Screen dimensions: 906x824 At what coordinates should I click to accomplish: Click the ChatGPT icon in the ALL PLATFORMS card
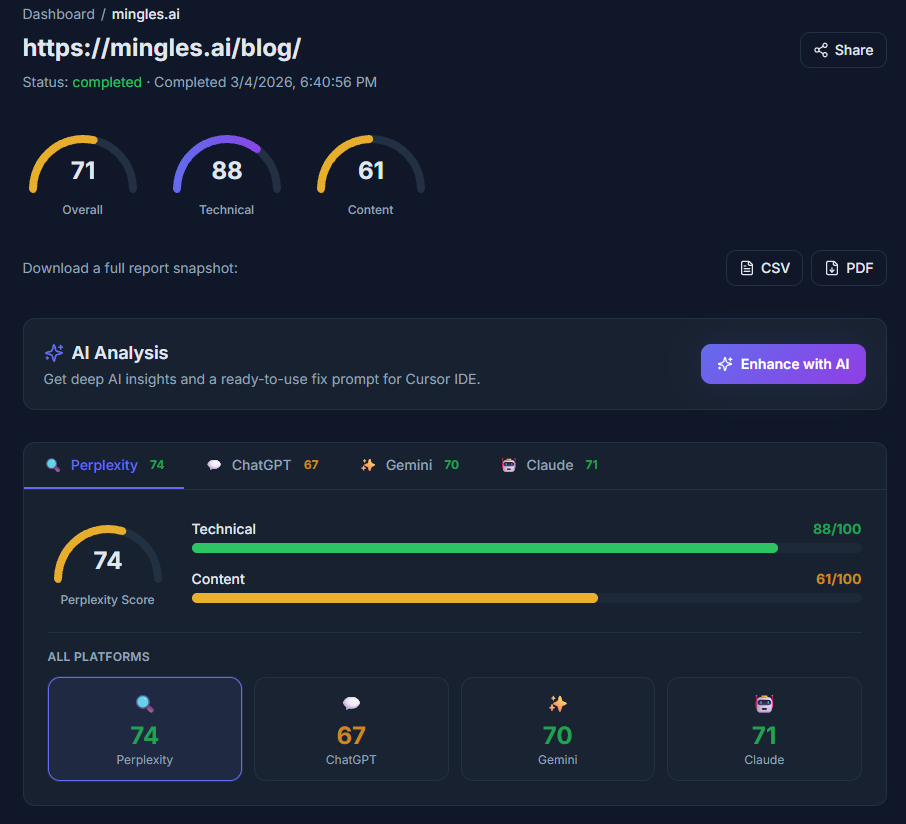pyautogui.click(x=351, y=703)
